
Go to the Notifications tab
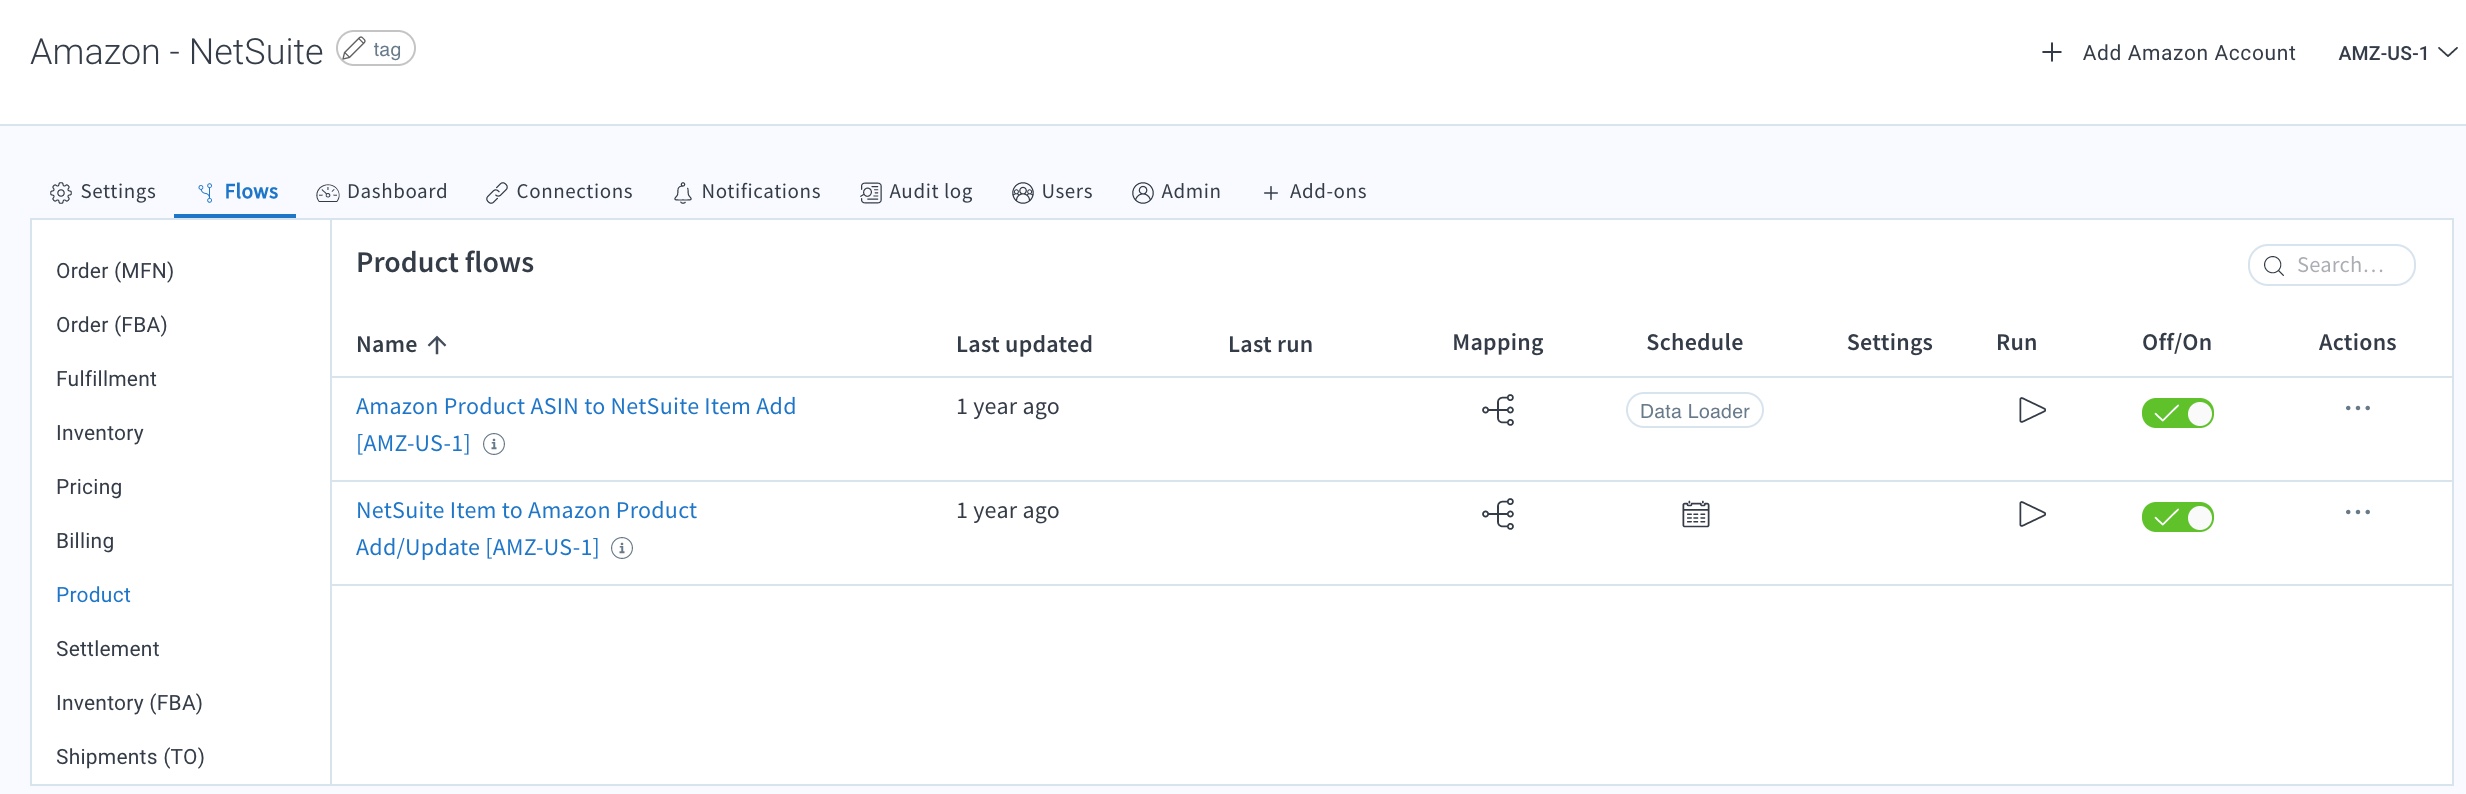tap(746, 192)
